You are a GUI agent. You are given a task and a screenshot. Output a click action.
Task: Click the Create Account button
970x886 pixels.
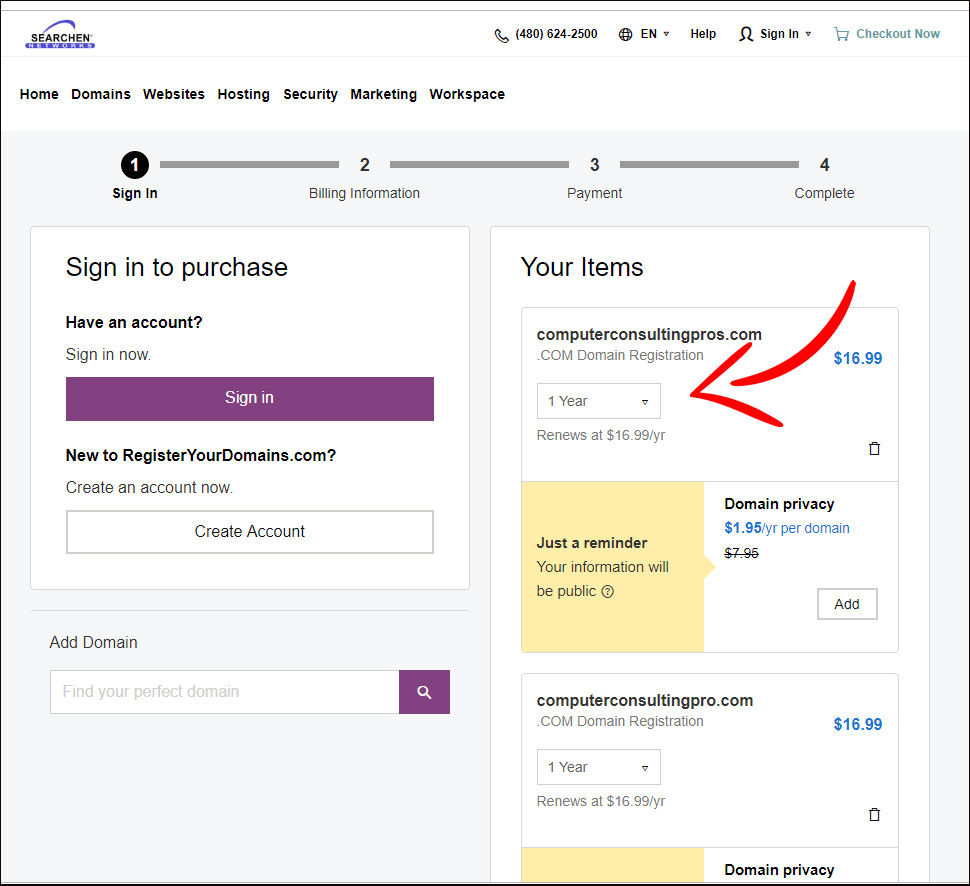(250, 531)
